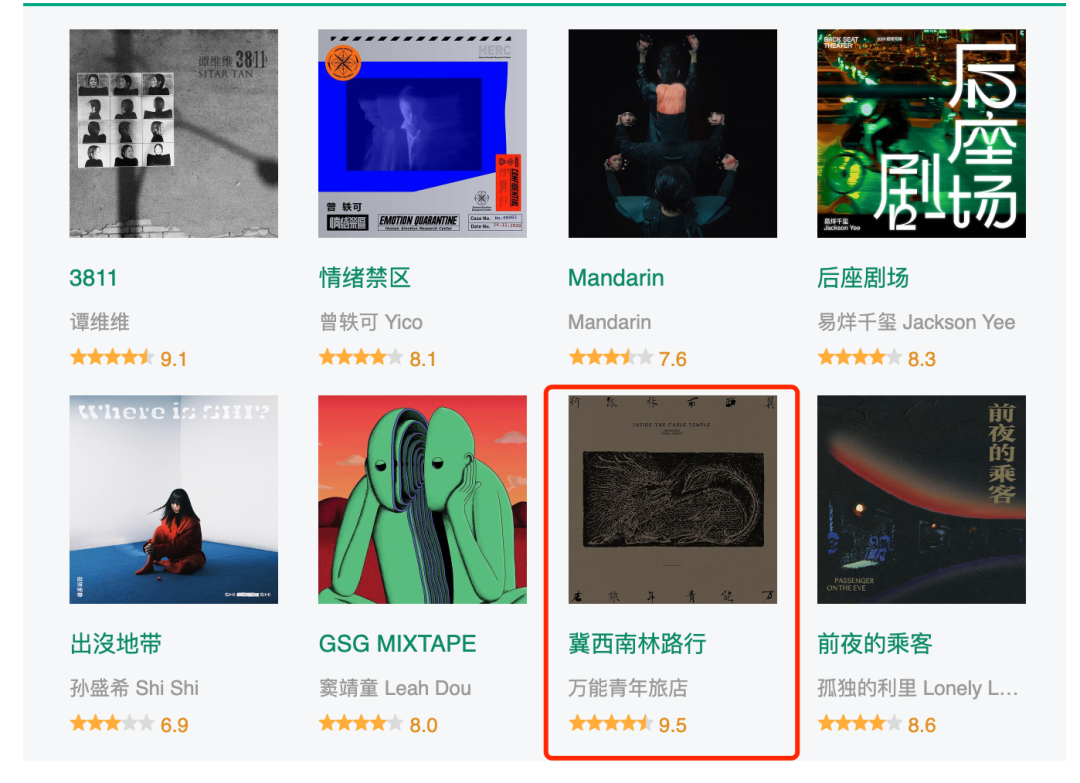Open the 前夜的乘客 album cover image
The width and height of the screenshot is (1080, 783).
921,499
